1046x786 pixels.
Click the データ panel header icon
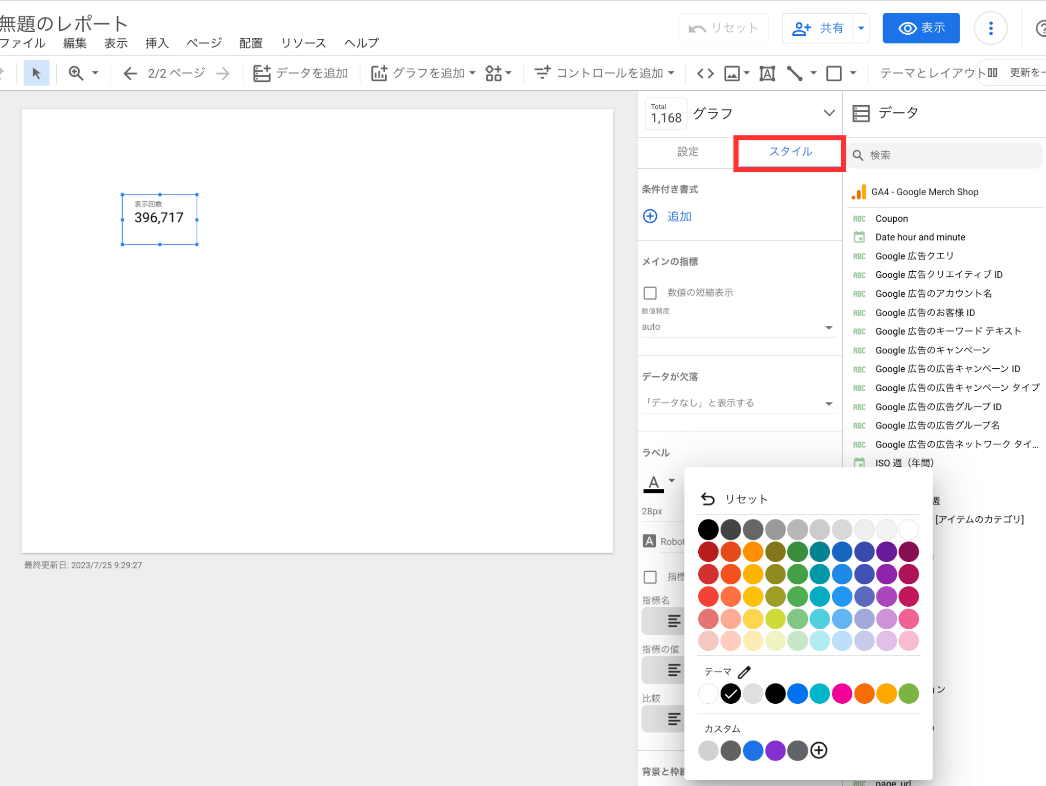861,113
